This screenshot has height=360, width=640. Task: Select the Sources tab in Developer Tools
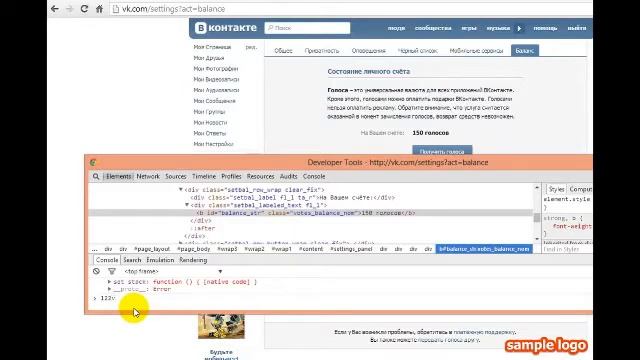point(176,176)
